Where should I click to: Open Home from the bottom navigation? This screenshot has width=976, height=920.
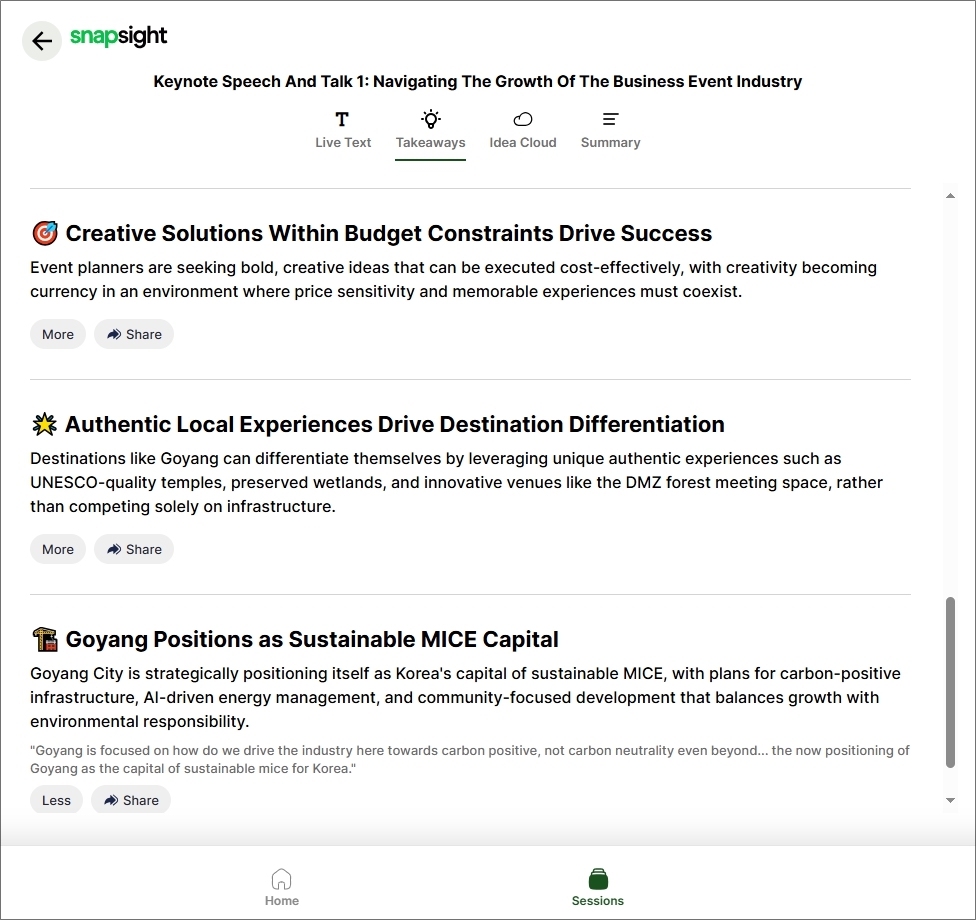point(282,887)
